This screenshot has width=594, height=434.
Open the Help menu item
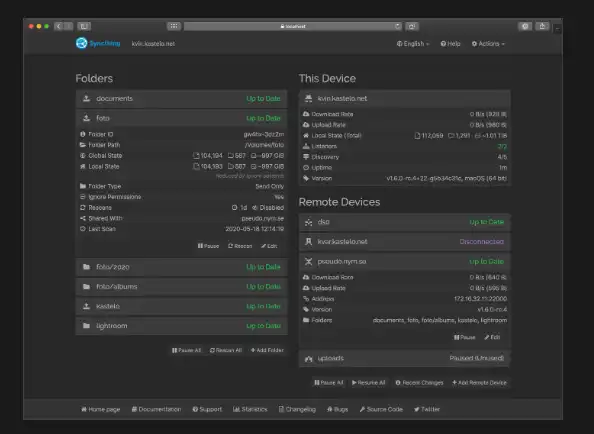[x=450, y=44]
